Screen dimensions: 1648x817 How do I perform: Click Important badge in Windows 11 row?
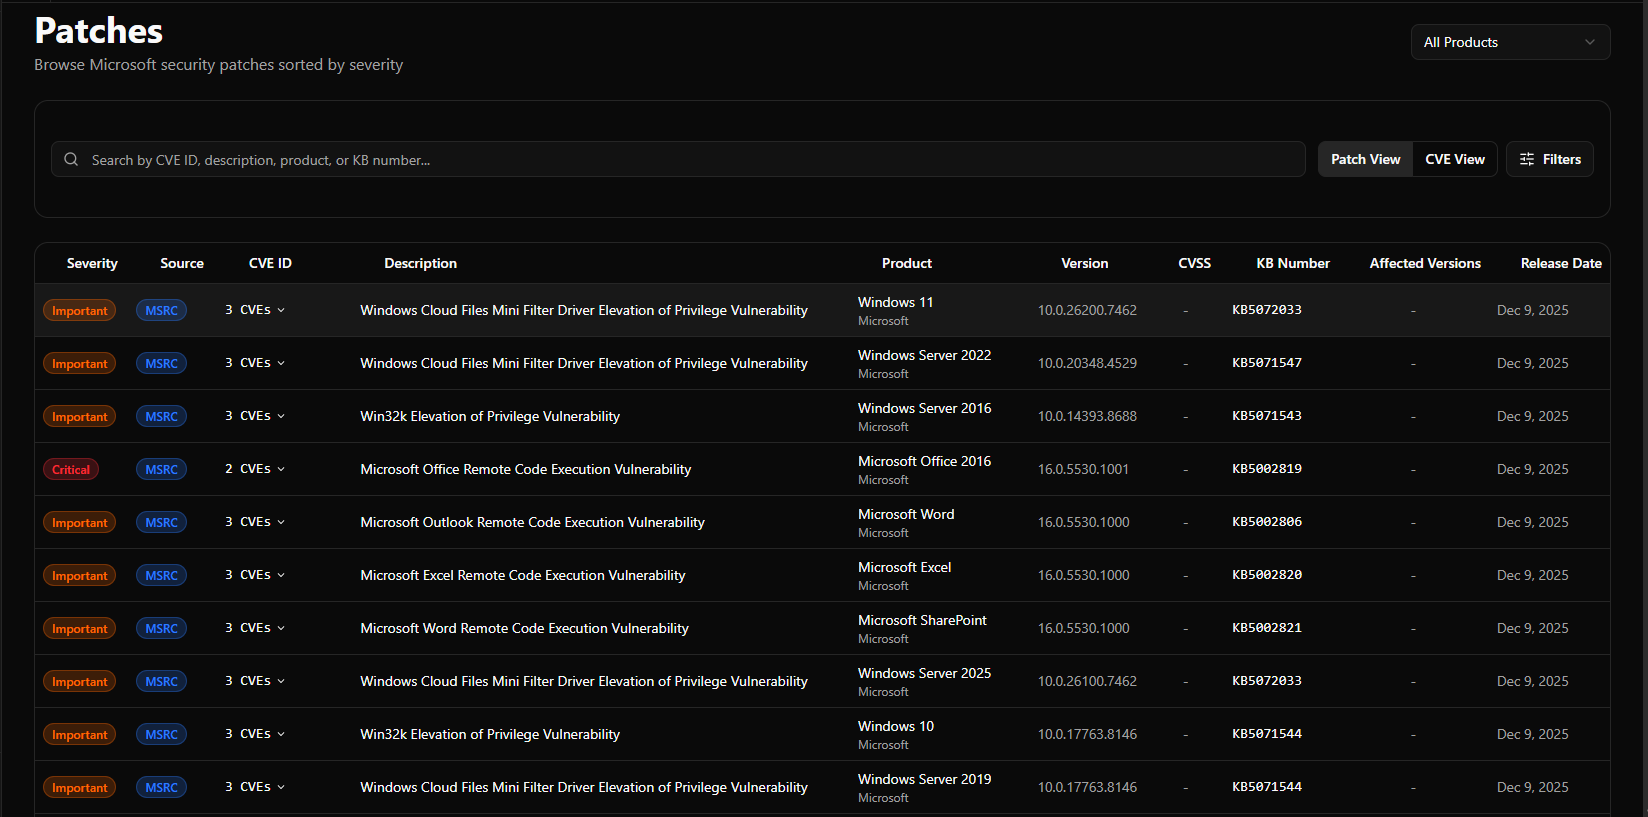(79, 311)
